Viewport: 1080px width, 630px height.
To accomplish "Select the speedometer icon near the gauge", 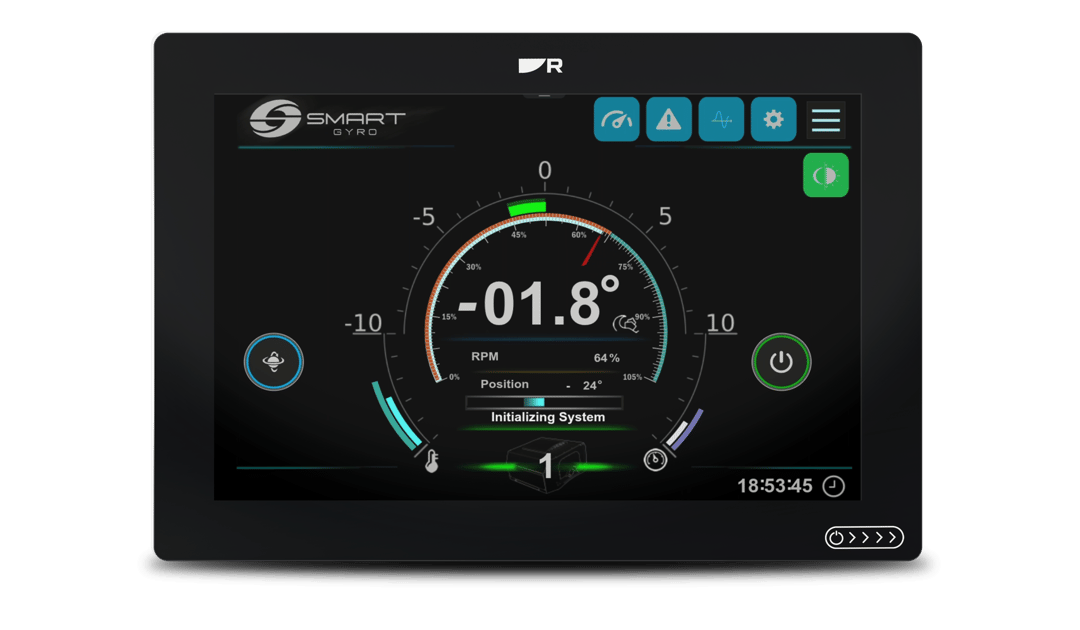I will coord(656,458).
